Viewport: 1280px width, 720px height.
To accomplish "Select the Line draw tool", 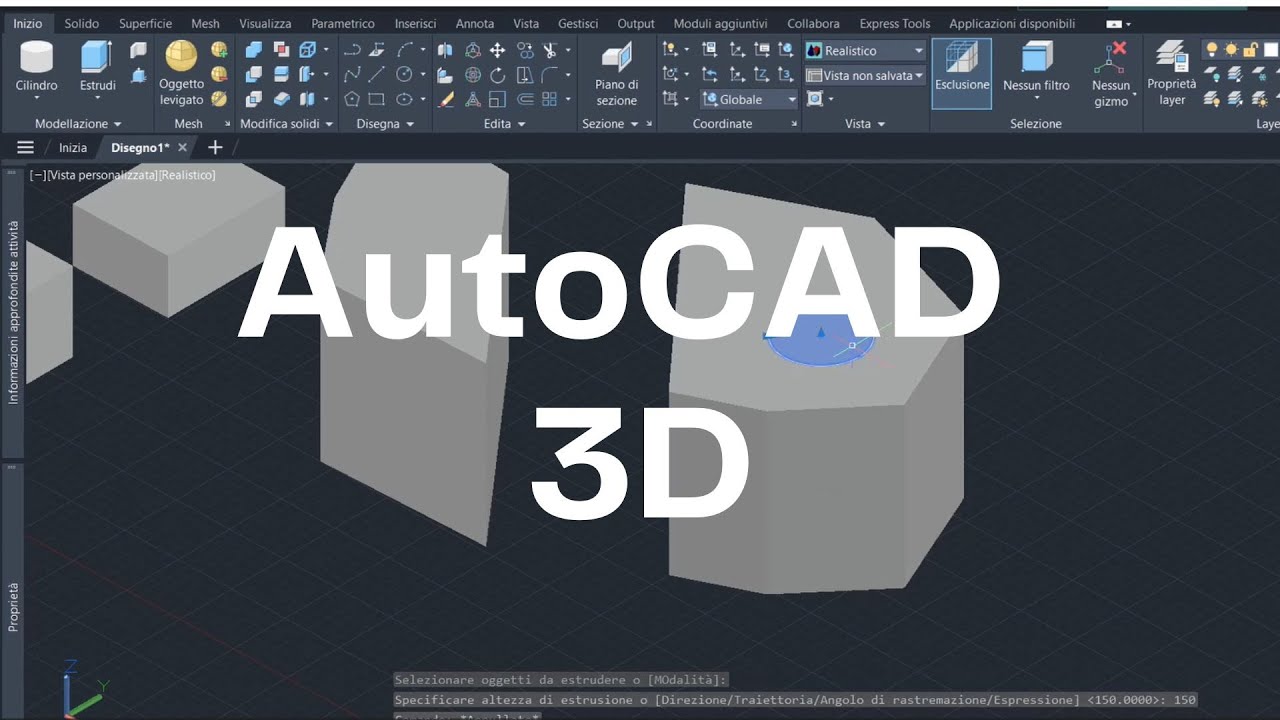I will (x=376, y=74).
